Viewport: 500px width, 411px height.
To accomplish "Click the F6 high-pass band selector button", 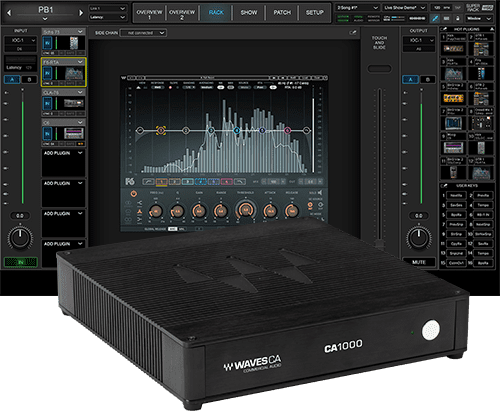I will (x=148, y=182).
